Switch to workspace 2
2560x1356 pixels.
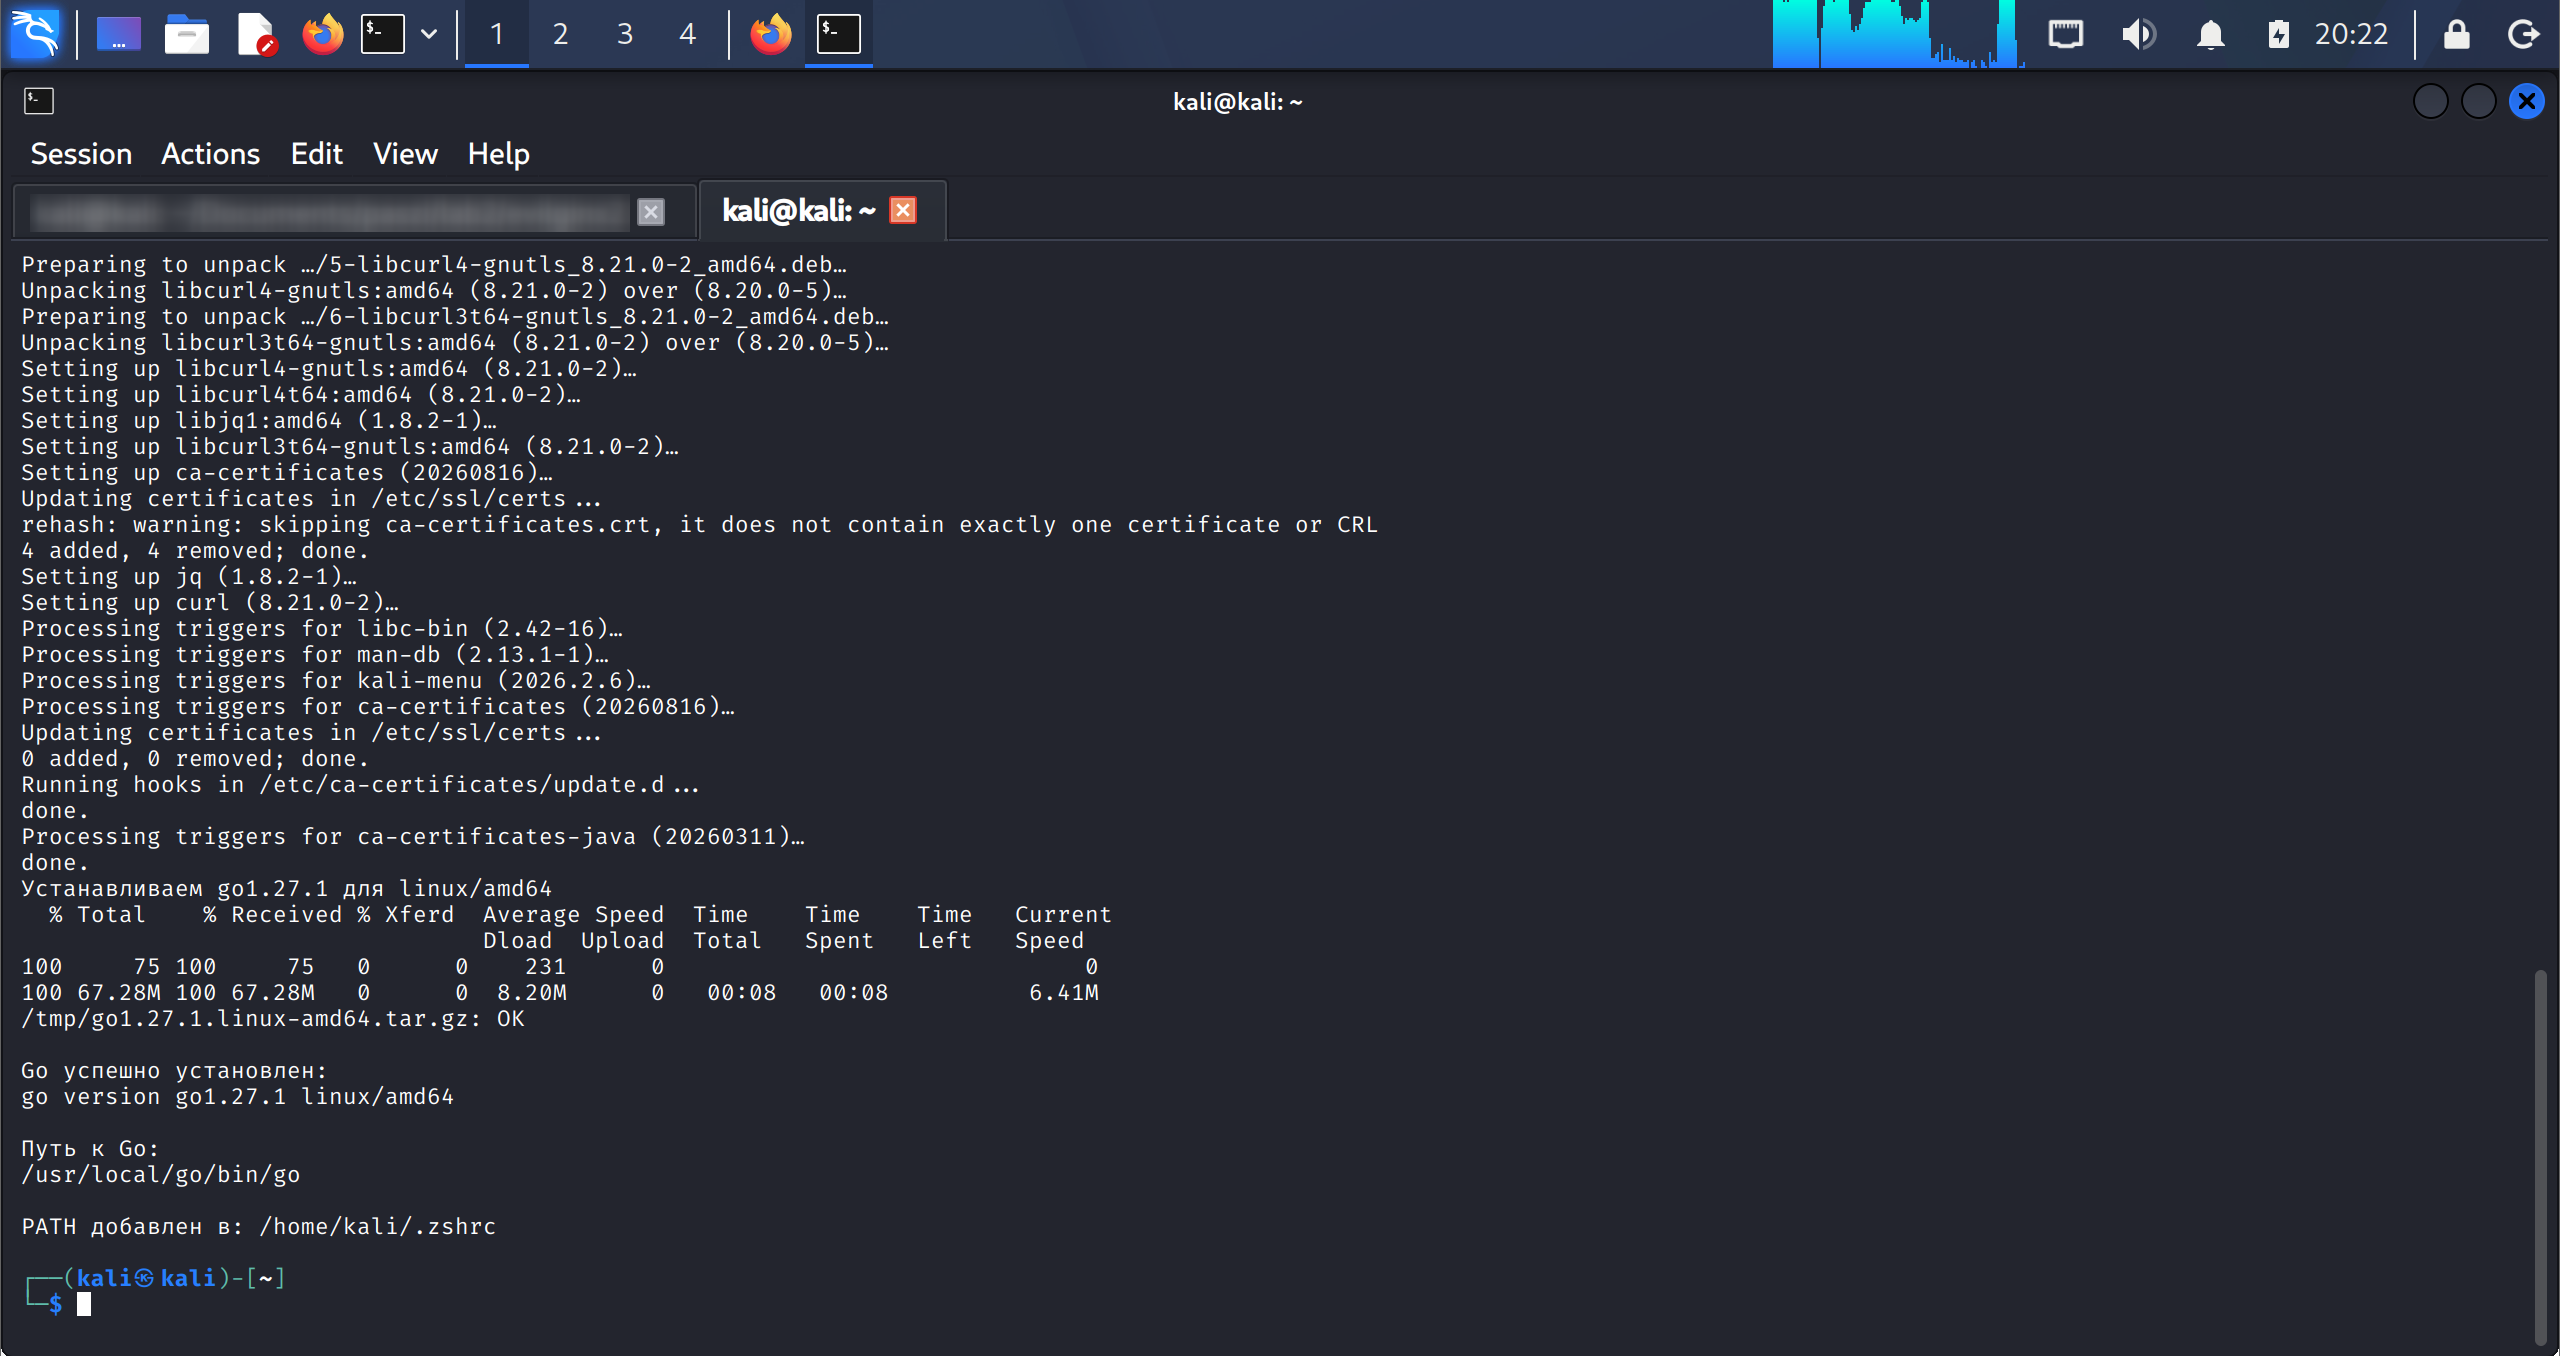point(560,34)
